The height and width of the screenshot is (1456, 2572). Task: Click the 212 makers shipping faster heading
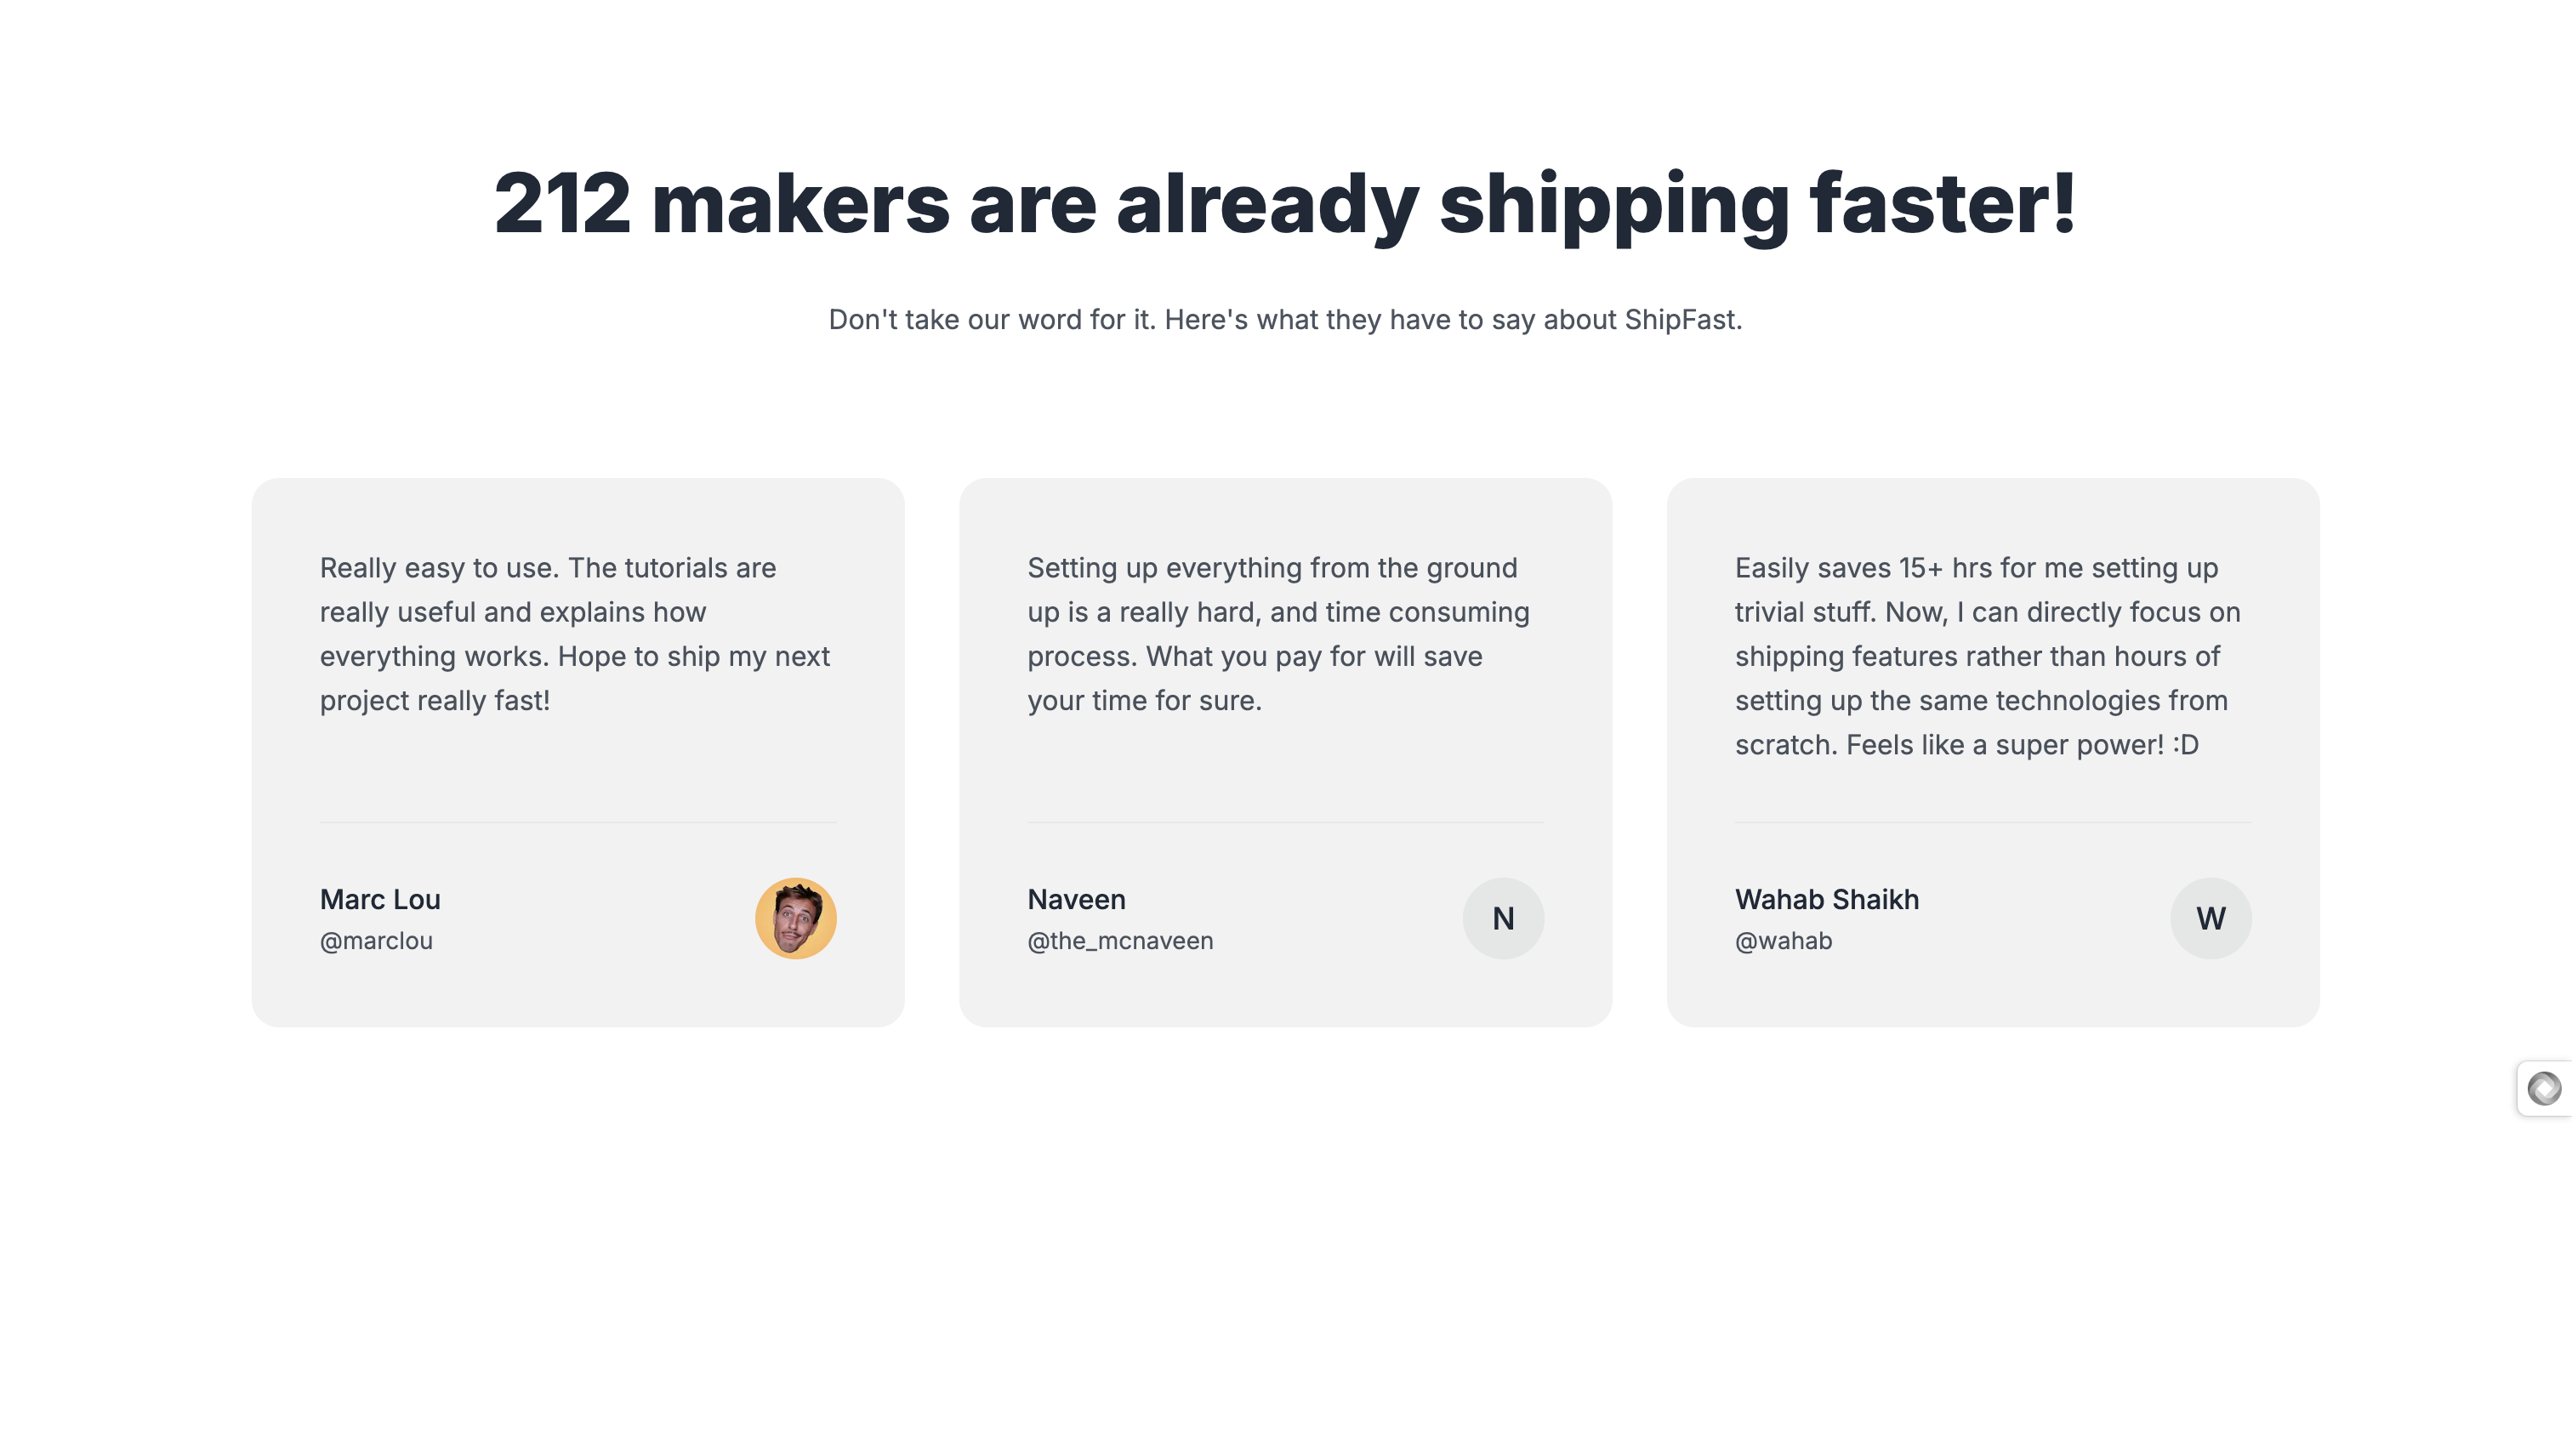coord(1285,205)
